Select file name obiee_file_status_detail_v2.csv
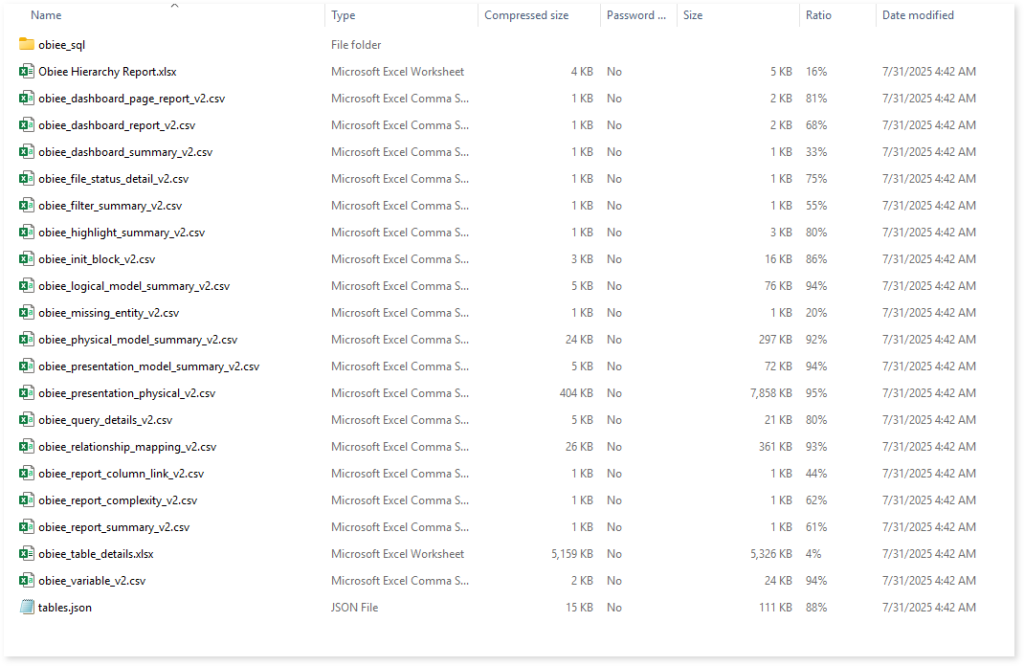Viewport: 1024px width, 666px height. coord(113,179)
